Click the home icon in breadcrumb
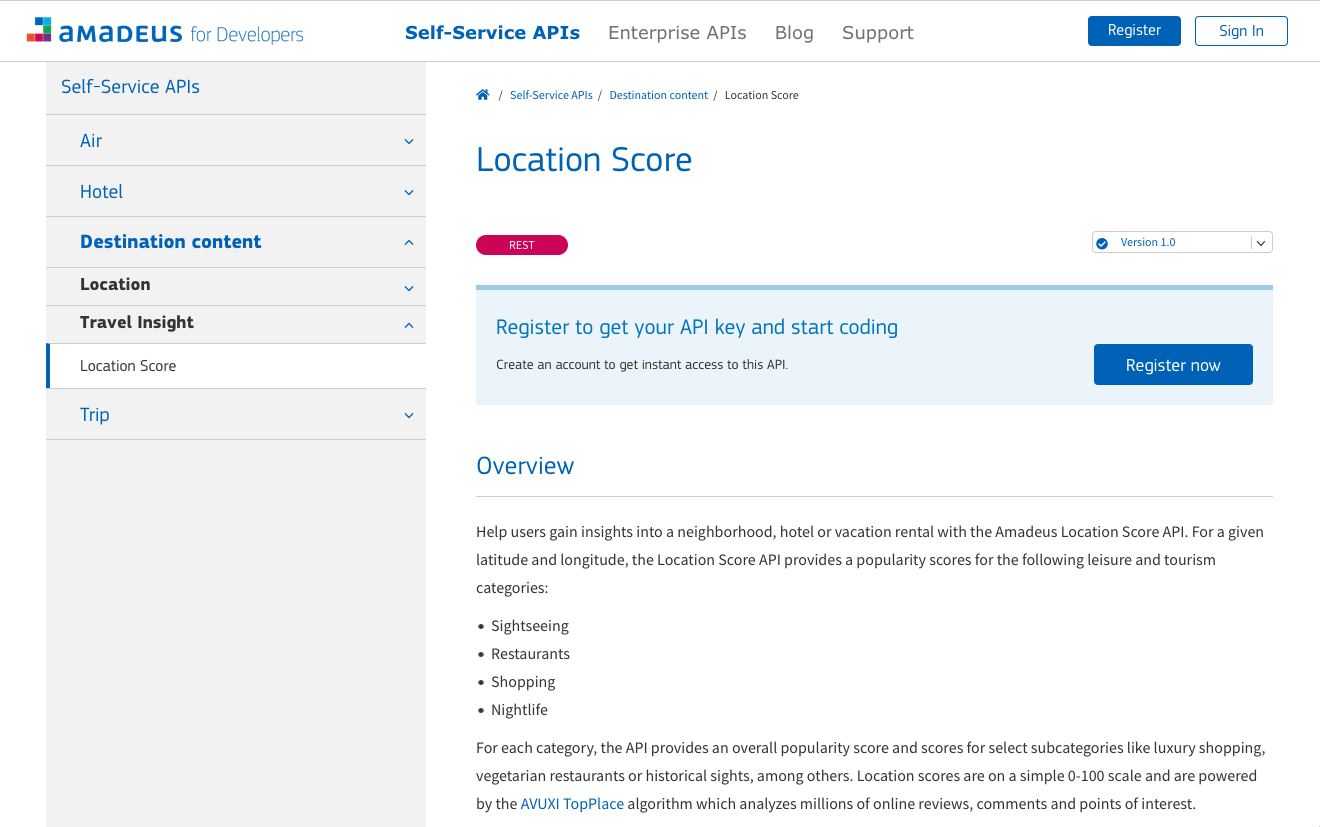 click(x=483, y=95)
